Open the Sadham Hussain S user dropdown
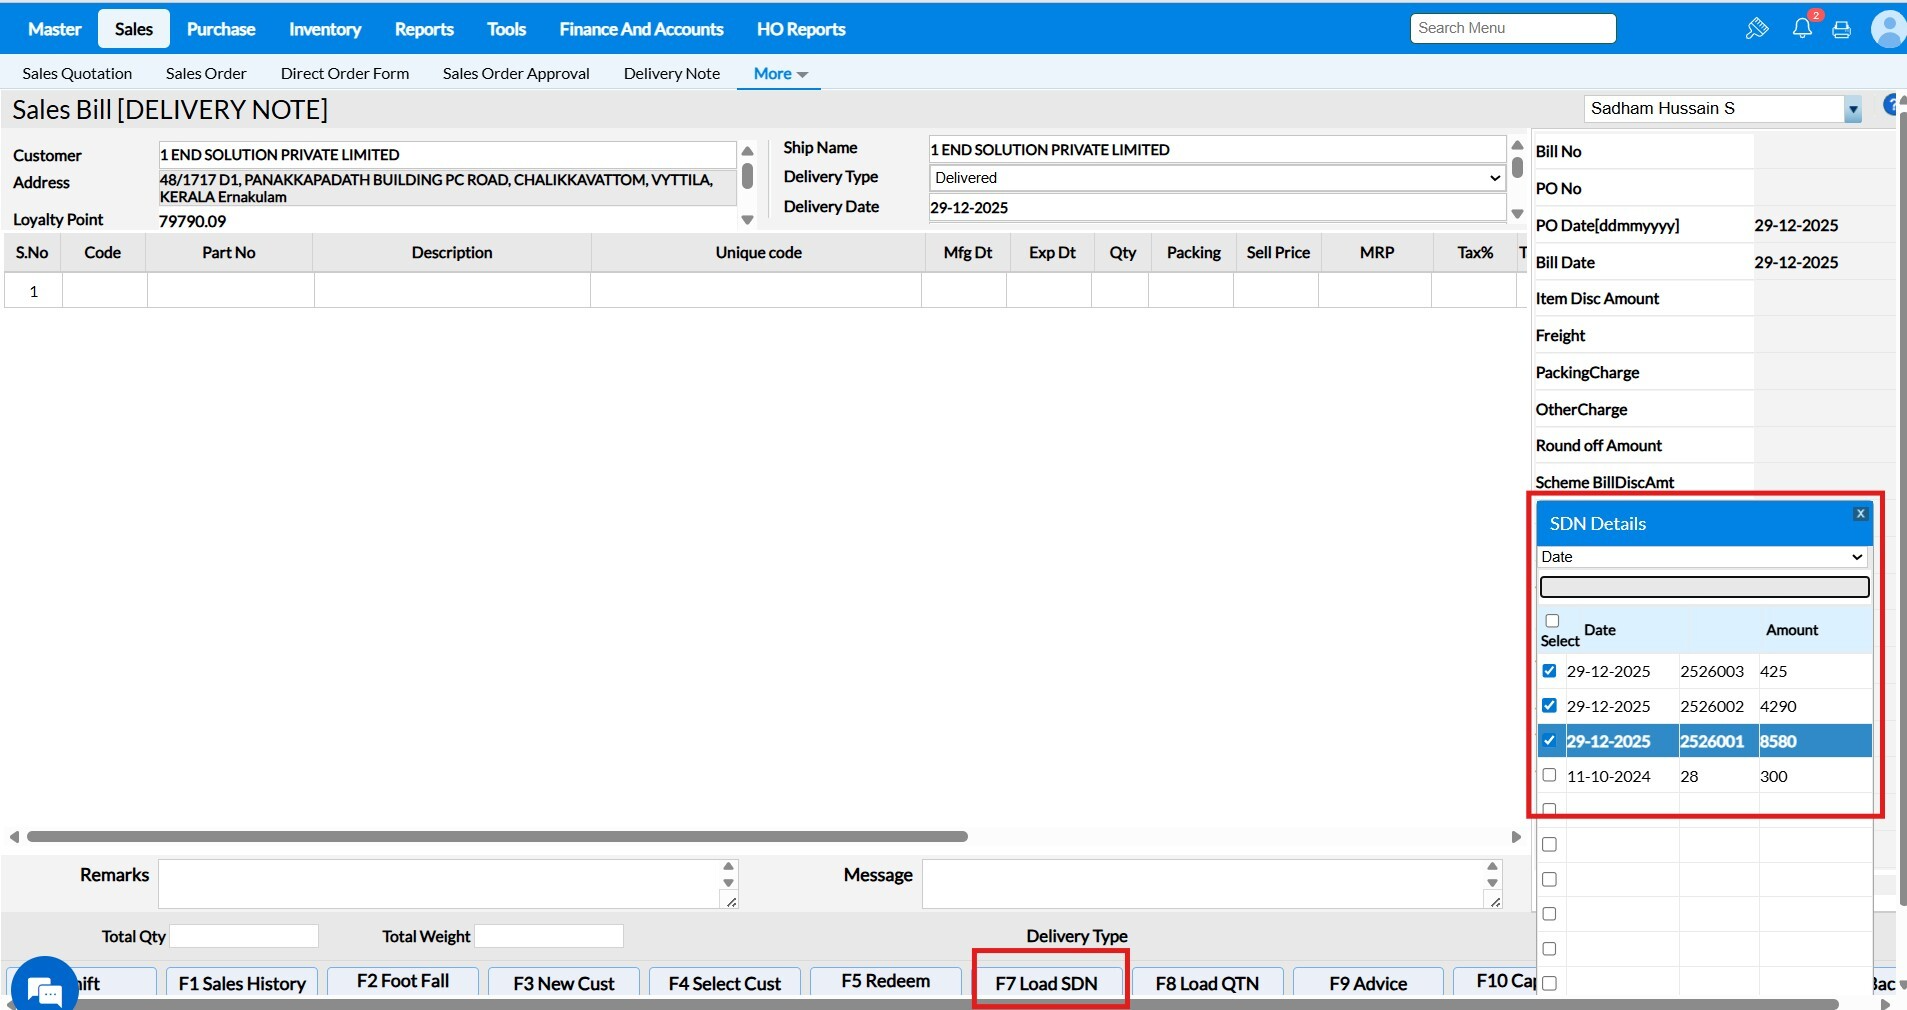Image resolution: width=1907 pixels, height=1010 pixels. coord(1853,109)
